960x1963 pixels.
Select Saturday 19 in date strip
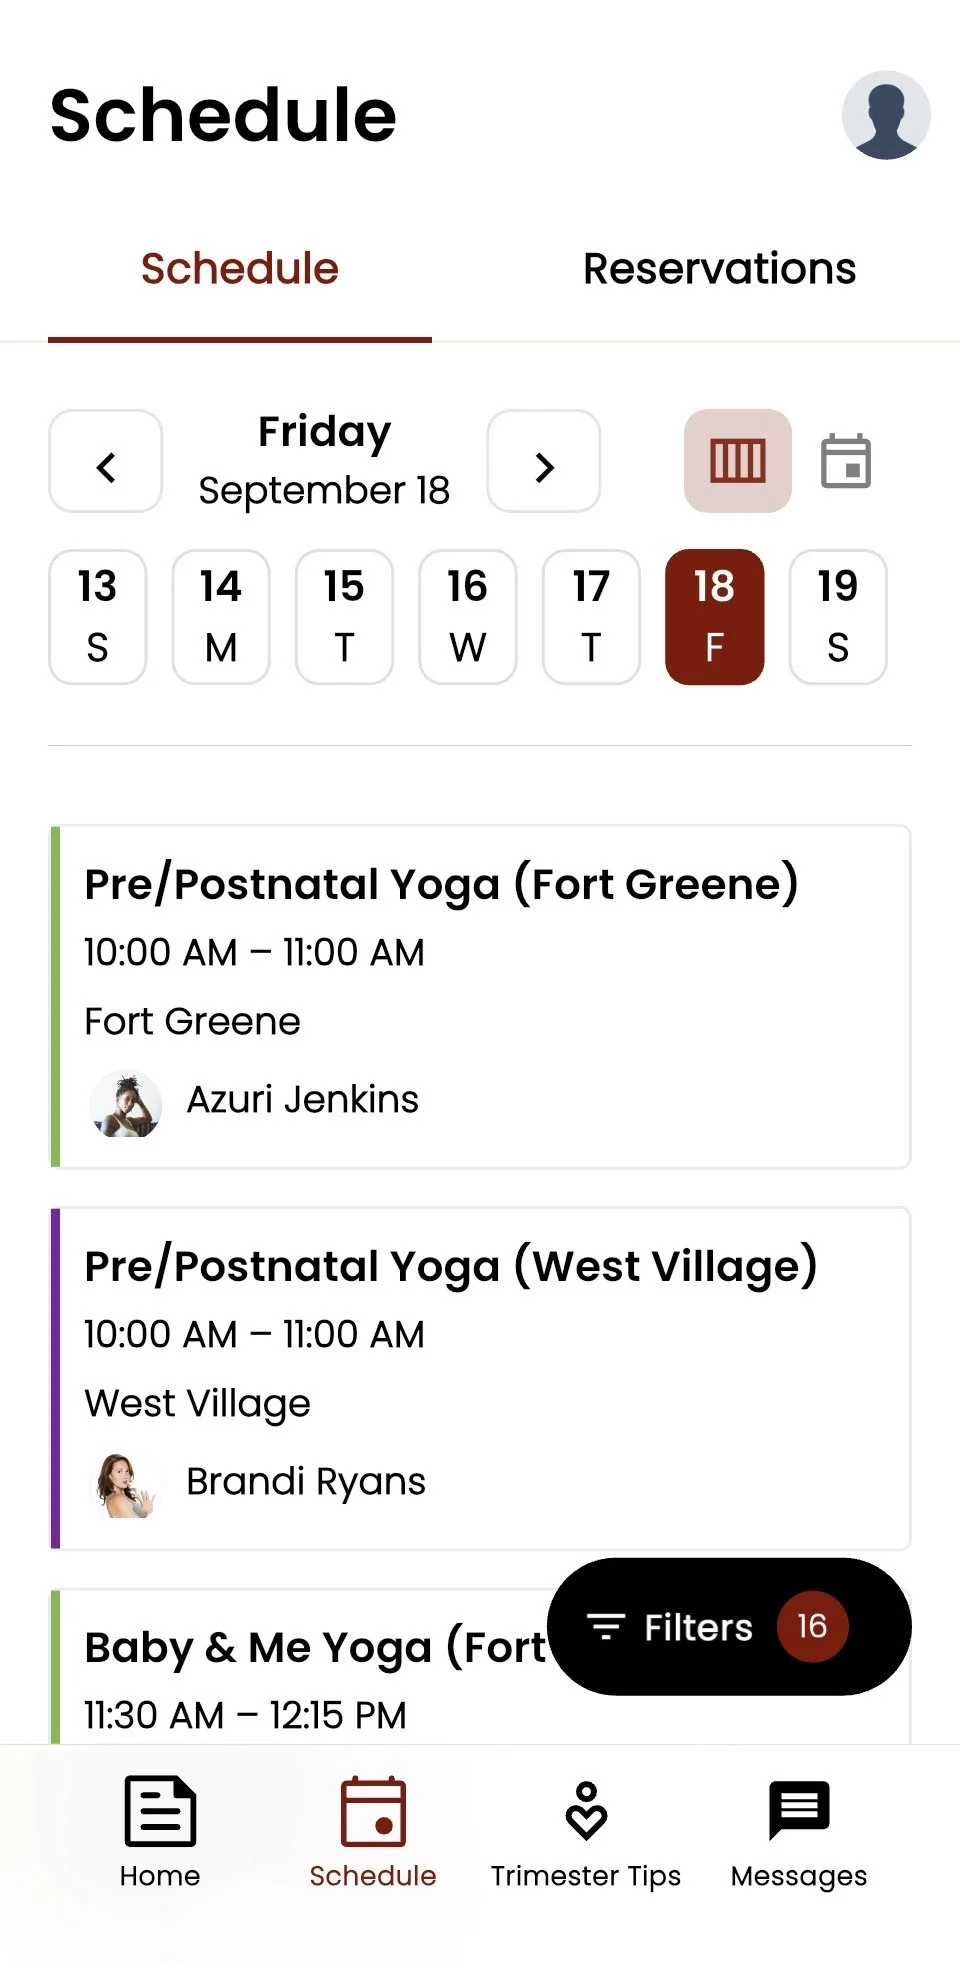point(838,617)
